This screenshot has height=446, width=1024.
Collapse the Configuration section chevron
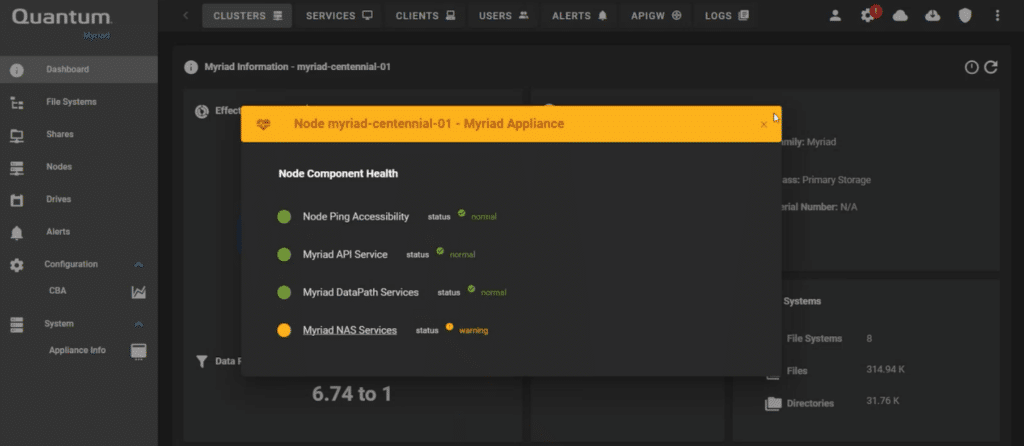pyautogui.click(x=138, y=264)
